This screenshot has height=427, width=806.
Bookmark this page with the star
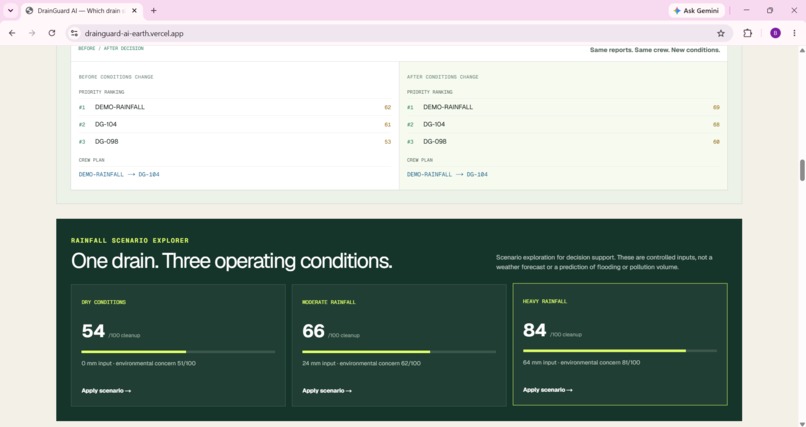721,33
